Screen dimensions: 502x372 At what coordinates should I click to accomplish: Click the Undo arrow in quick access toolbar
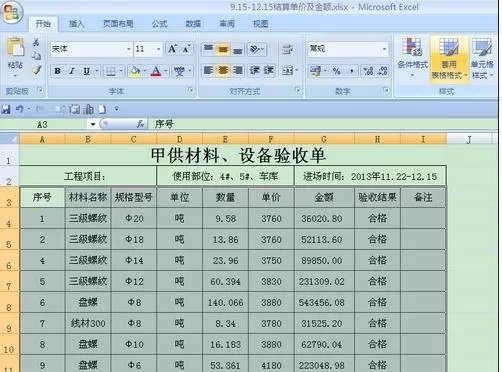[19, 109]
